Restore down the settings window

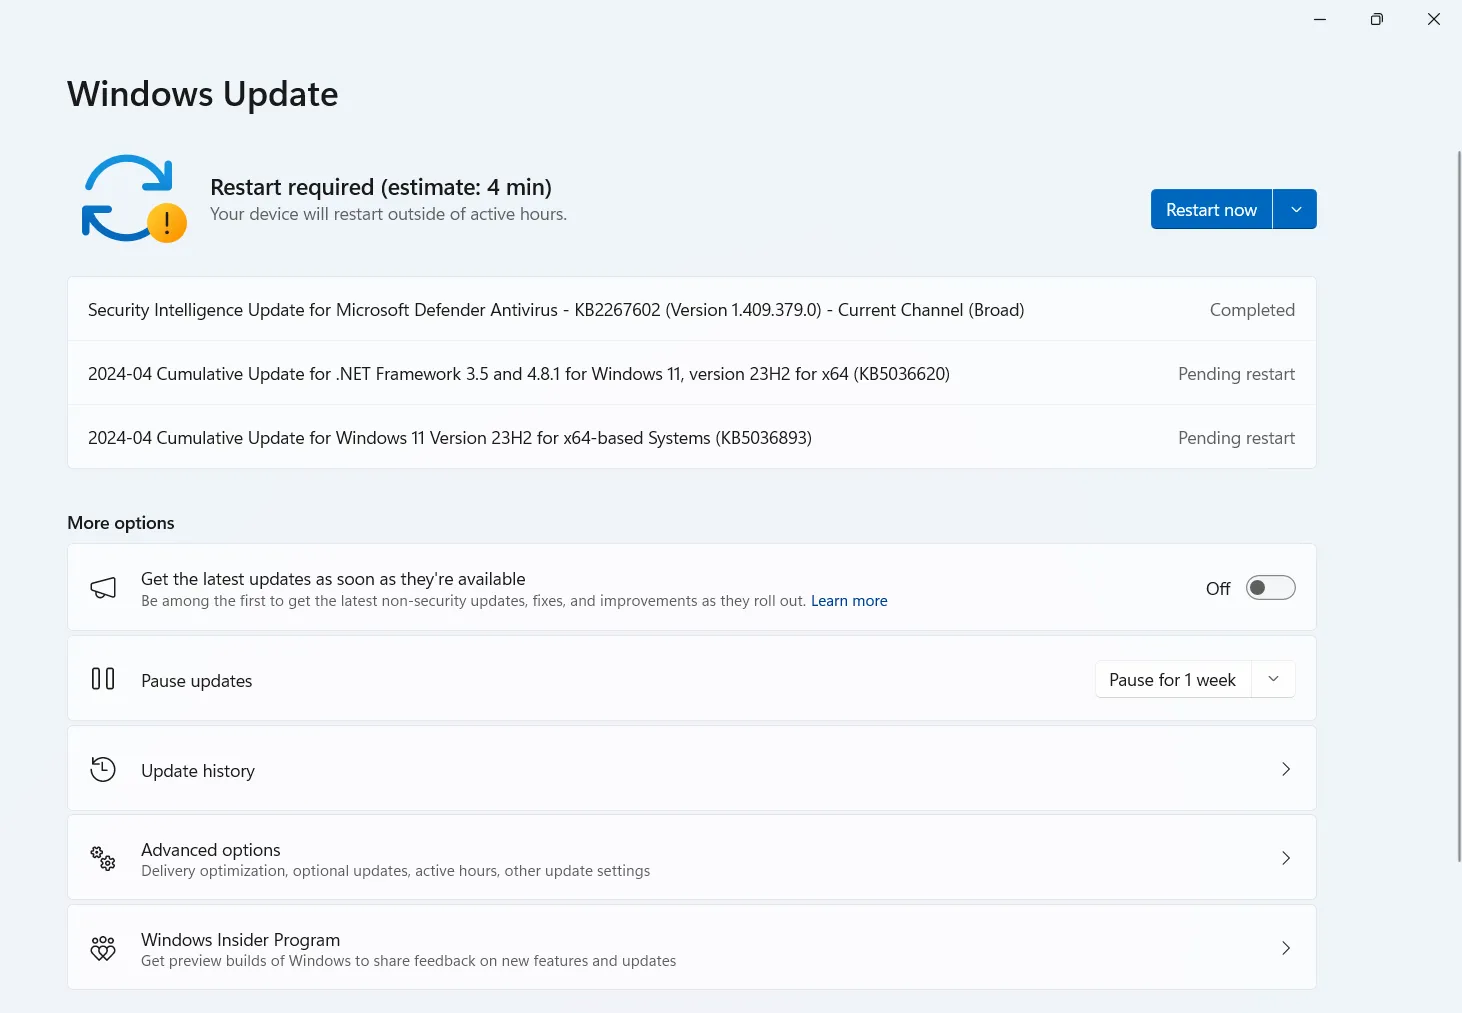point(1377,19)
